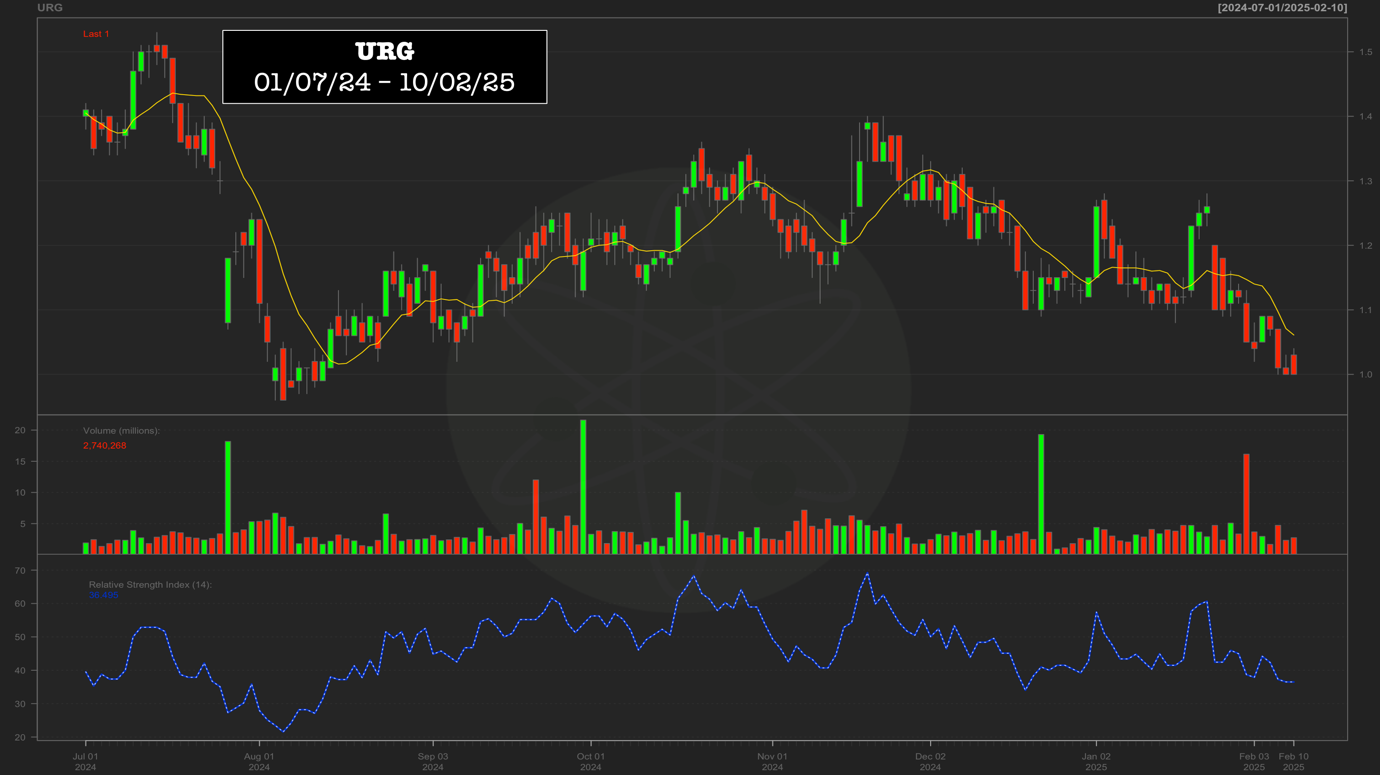The width and height of the screenshot is (1380, 775).
Task: Select the red 'Last 1' label
Action: (x=96, y=34)
